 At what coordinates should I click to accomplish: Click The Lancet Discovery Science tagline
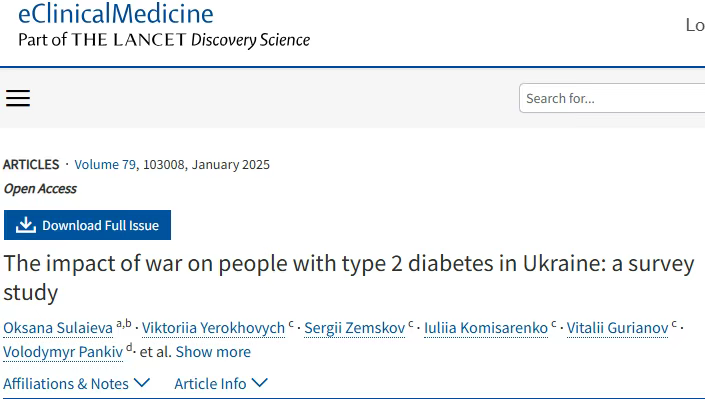[164, 40]
